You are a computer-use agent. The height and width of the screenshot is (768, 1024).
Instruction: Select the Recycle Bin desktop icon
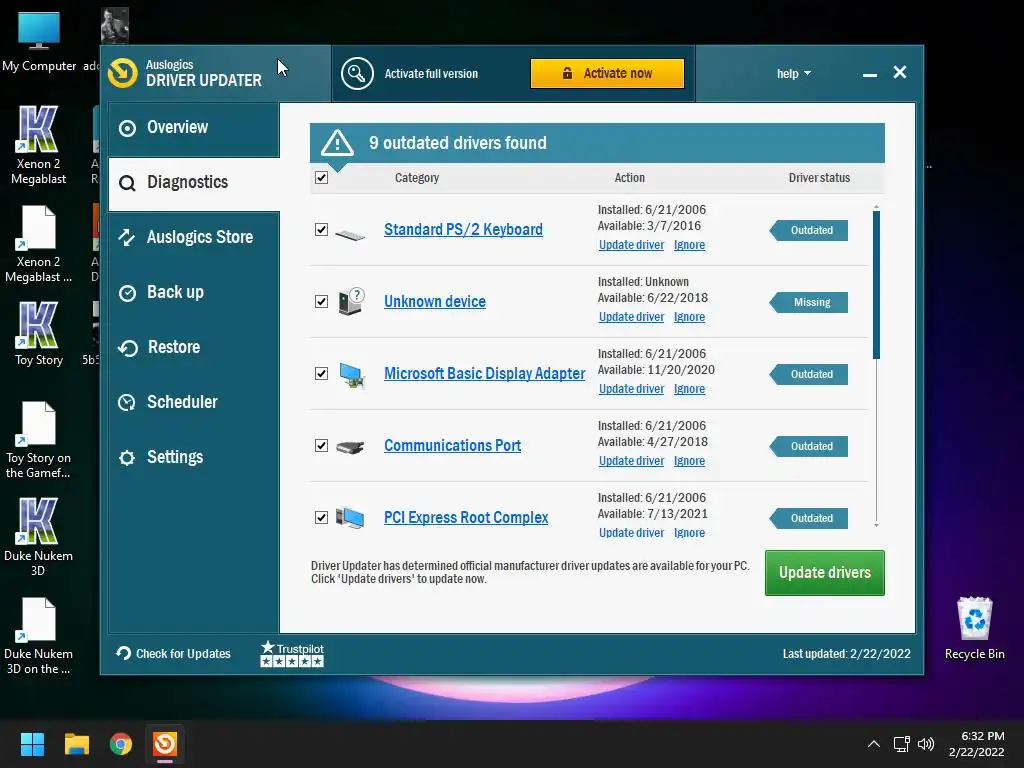pyautogui.click(x=974, y=628)
